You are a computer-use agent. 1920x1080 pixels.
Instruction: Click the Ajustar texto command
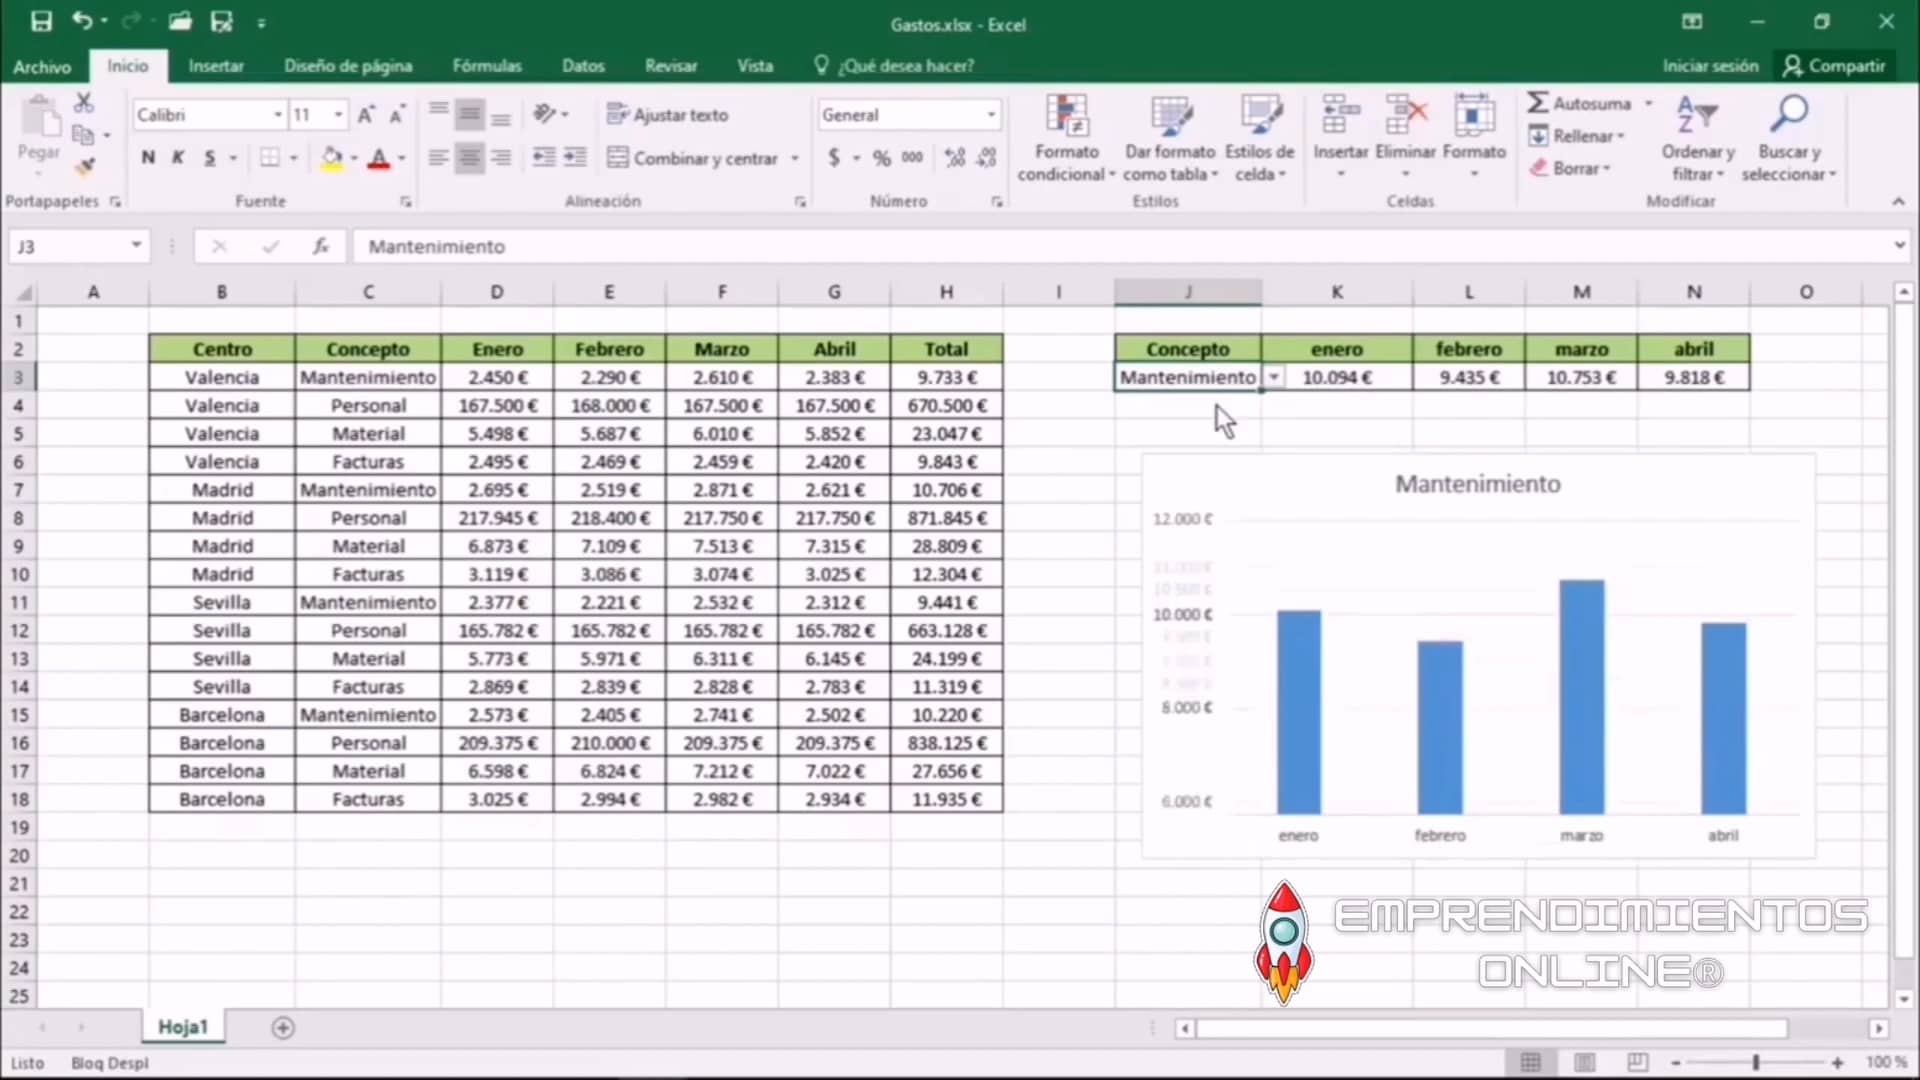(668, 114)
